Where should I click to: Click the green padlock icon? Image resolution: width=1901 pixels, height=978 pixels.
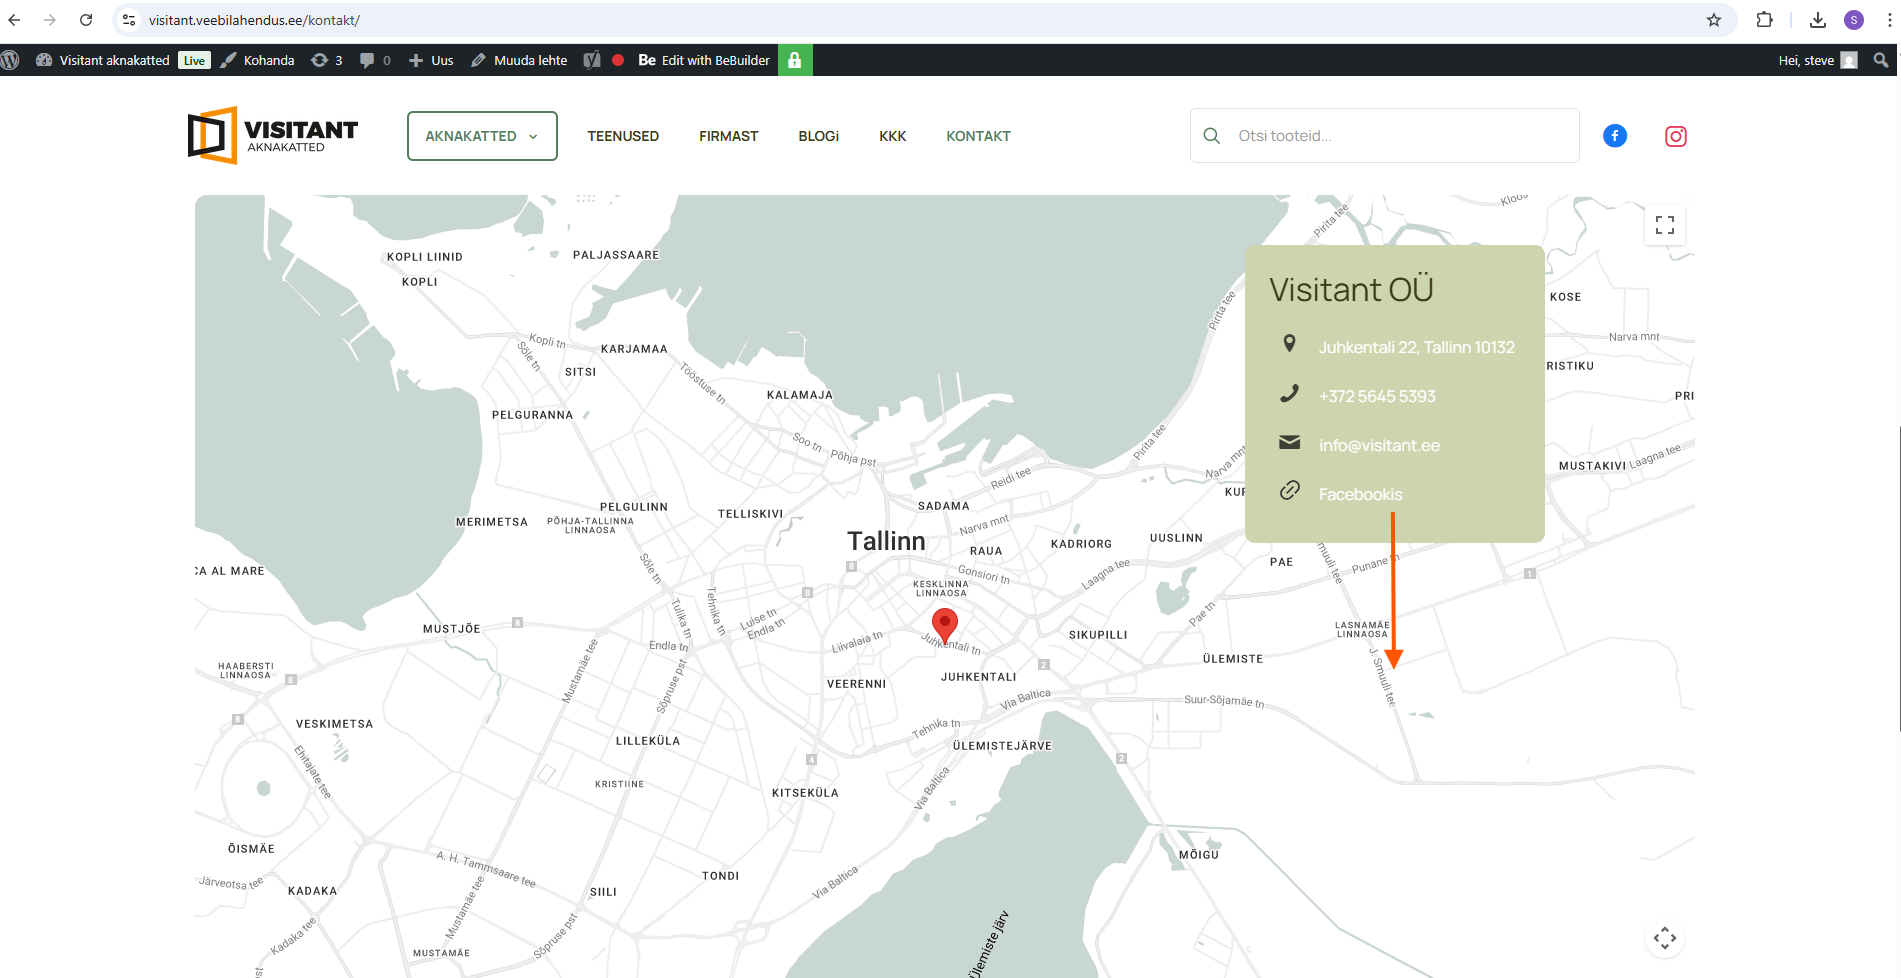[x=795, y=60]
